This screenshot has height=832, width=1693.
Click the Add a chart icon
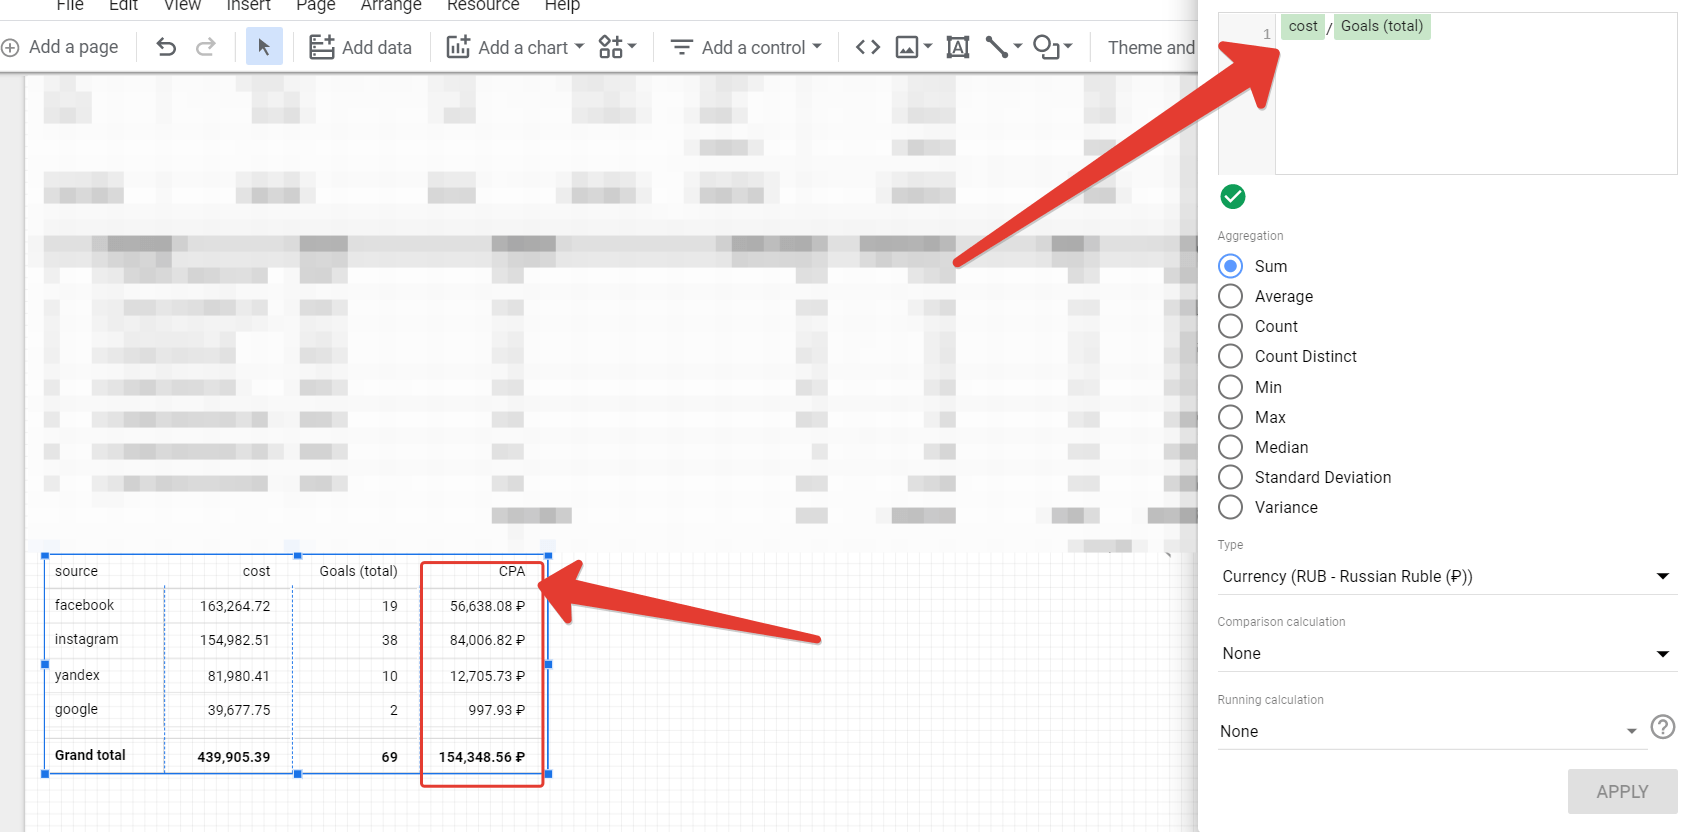click(x=458, y=47)
